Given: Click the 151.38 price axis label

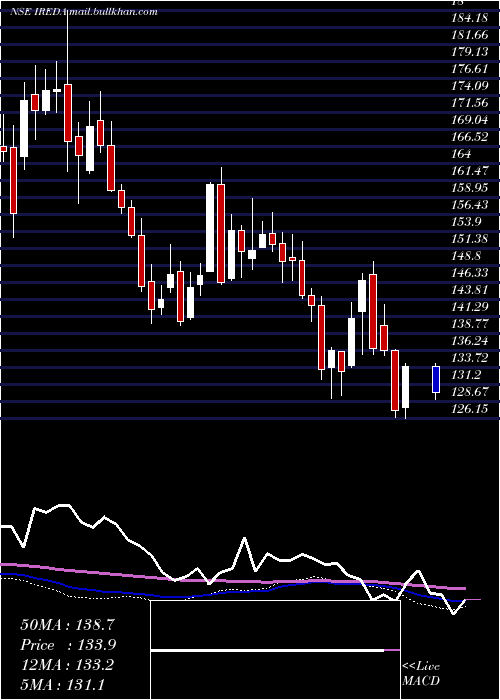Looking at the screenshot, I should 470,238.
